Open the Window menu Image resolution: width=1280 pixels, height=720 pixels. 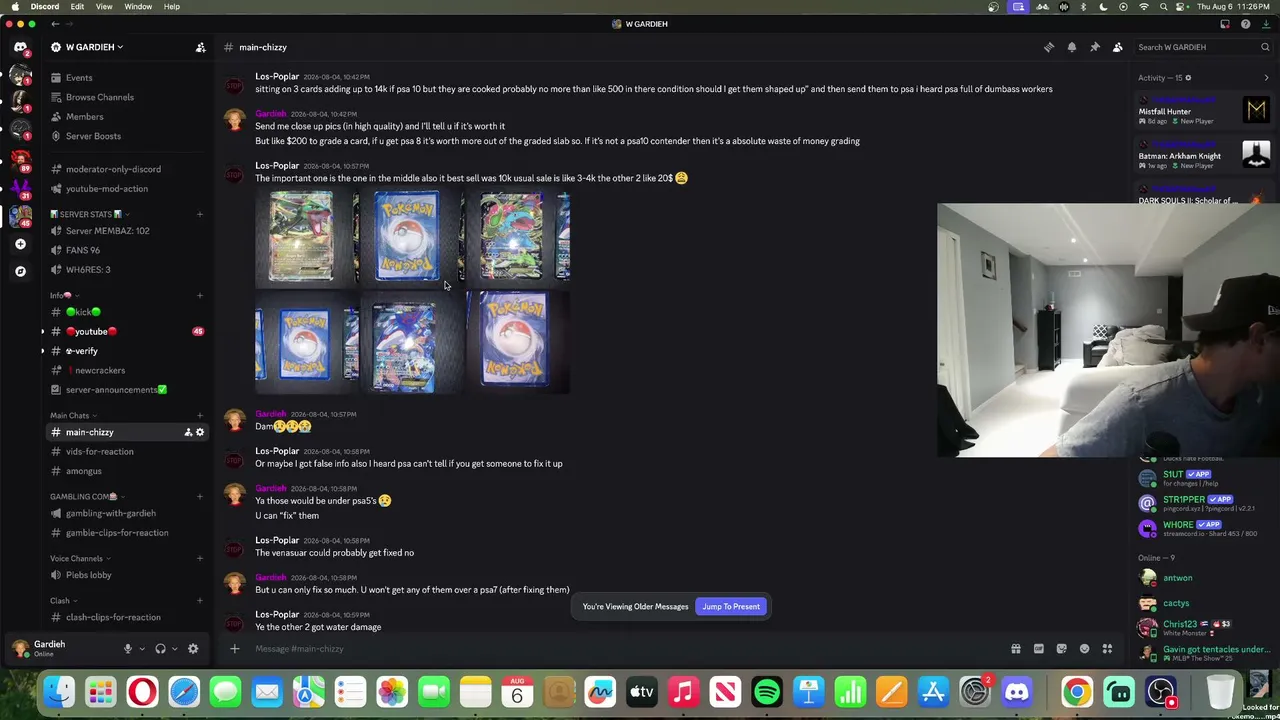point(138,7)
